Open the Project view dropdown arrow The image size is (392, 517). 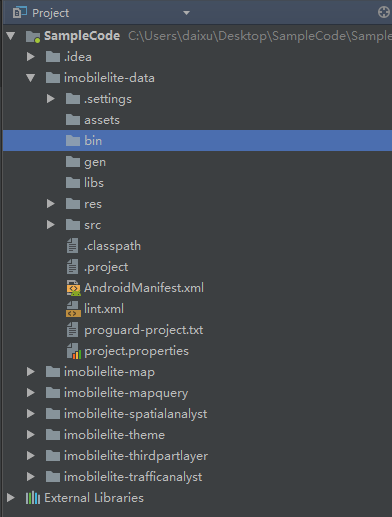pyautogui.click(x=186, y=13)
